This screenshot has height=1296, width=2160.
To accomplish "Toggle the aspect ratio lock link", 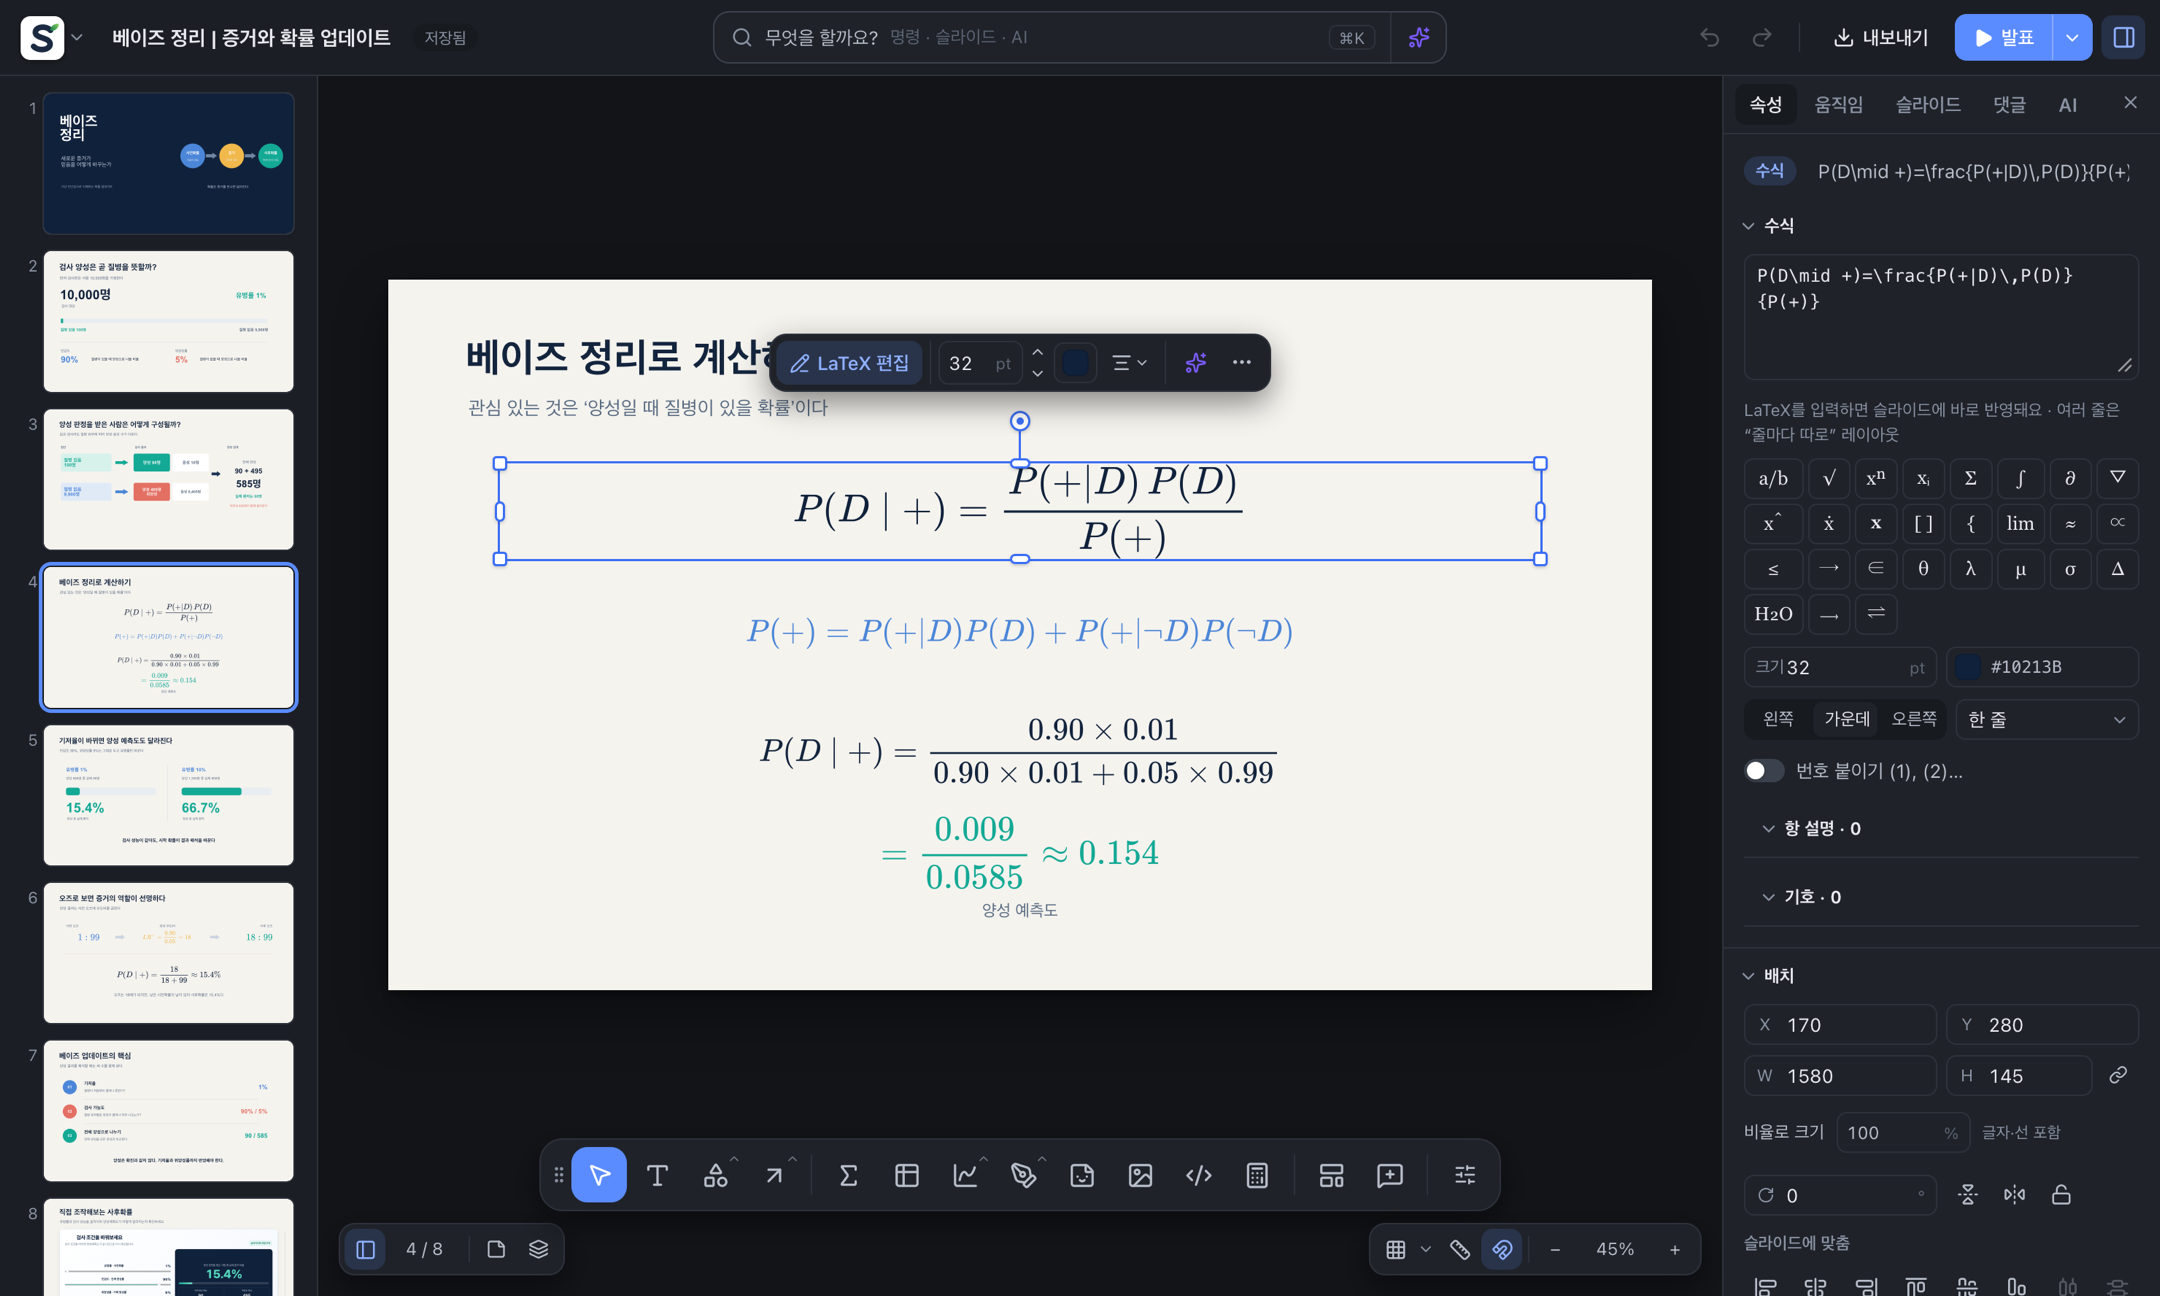I will 2118,1076.
